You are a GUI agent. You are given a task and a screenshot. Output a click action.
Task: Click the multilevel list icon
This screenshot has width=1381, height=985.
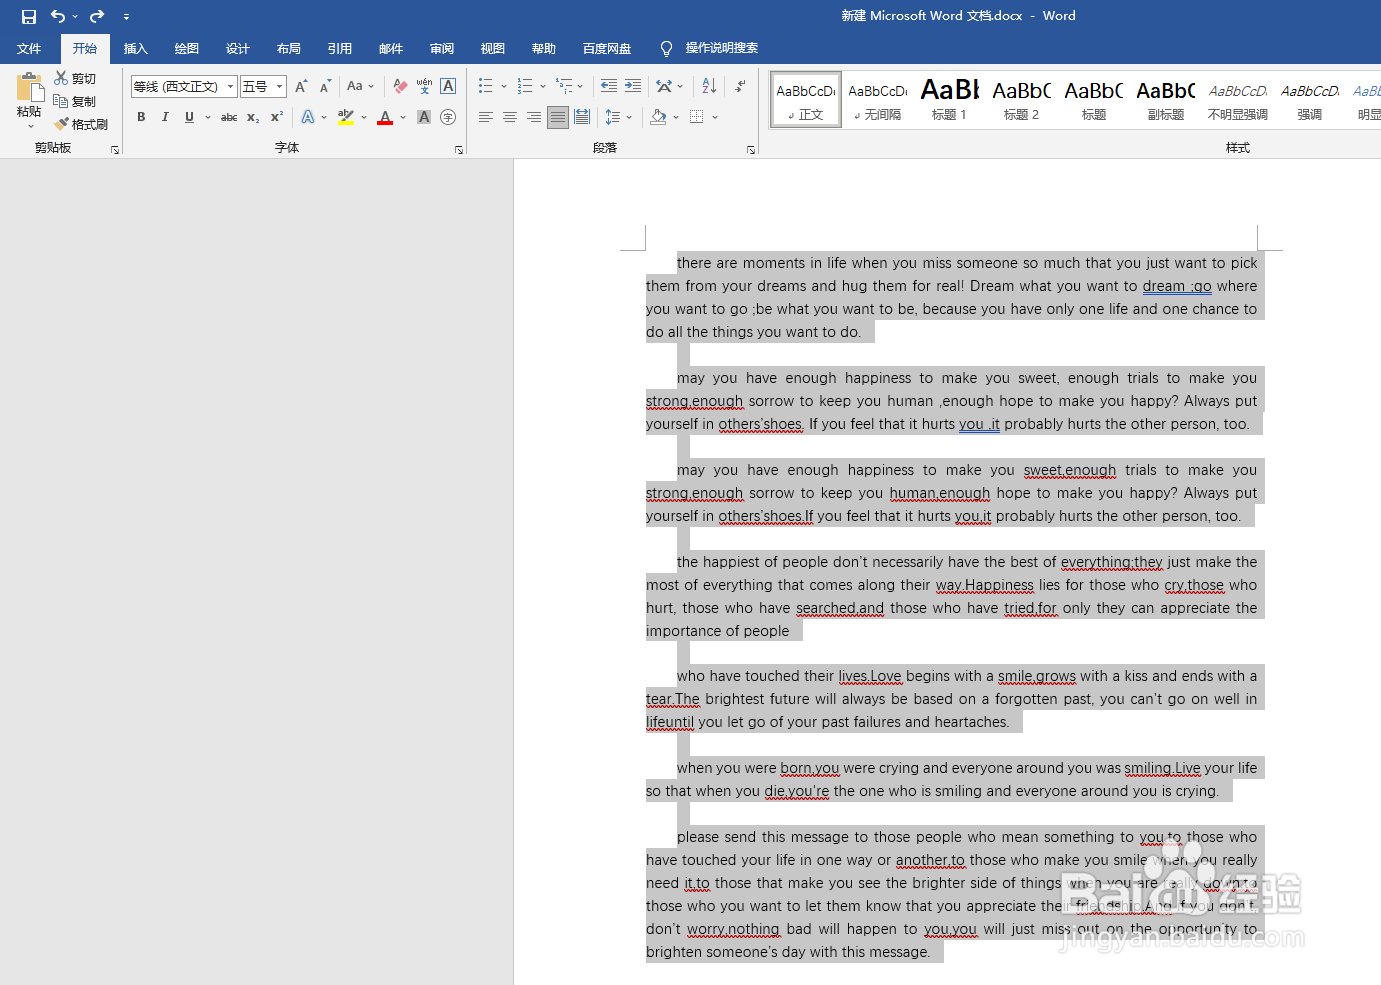click(x=565, y=86)
